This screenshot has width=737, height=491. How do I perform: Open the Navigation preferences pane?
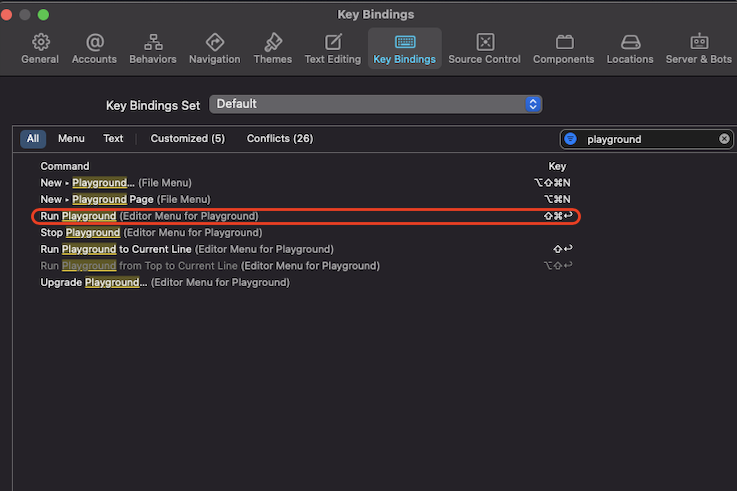pyautogui.click(x=214, y=49)
